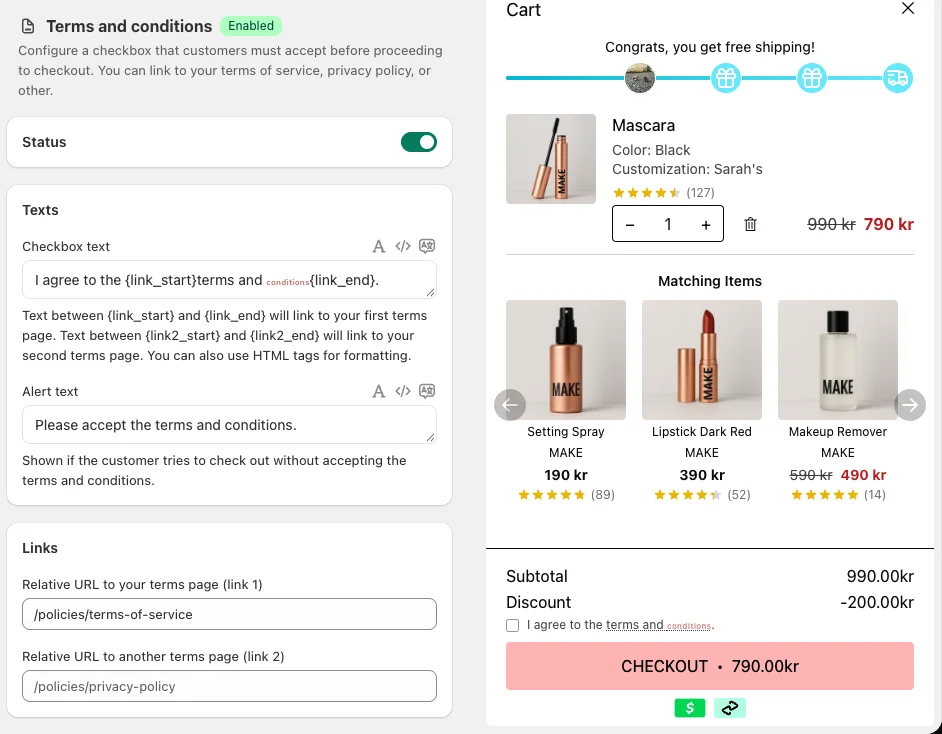Click the Mascara product title
Screen dimensions: 942x734
click(643, 126)
